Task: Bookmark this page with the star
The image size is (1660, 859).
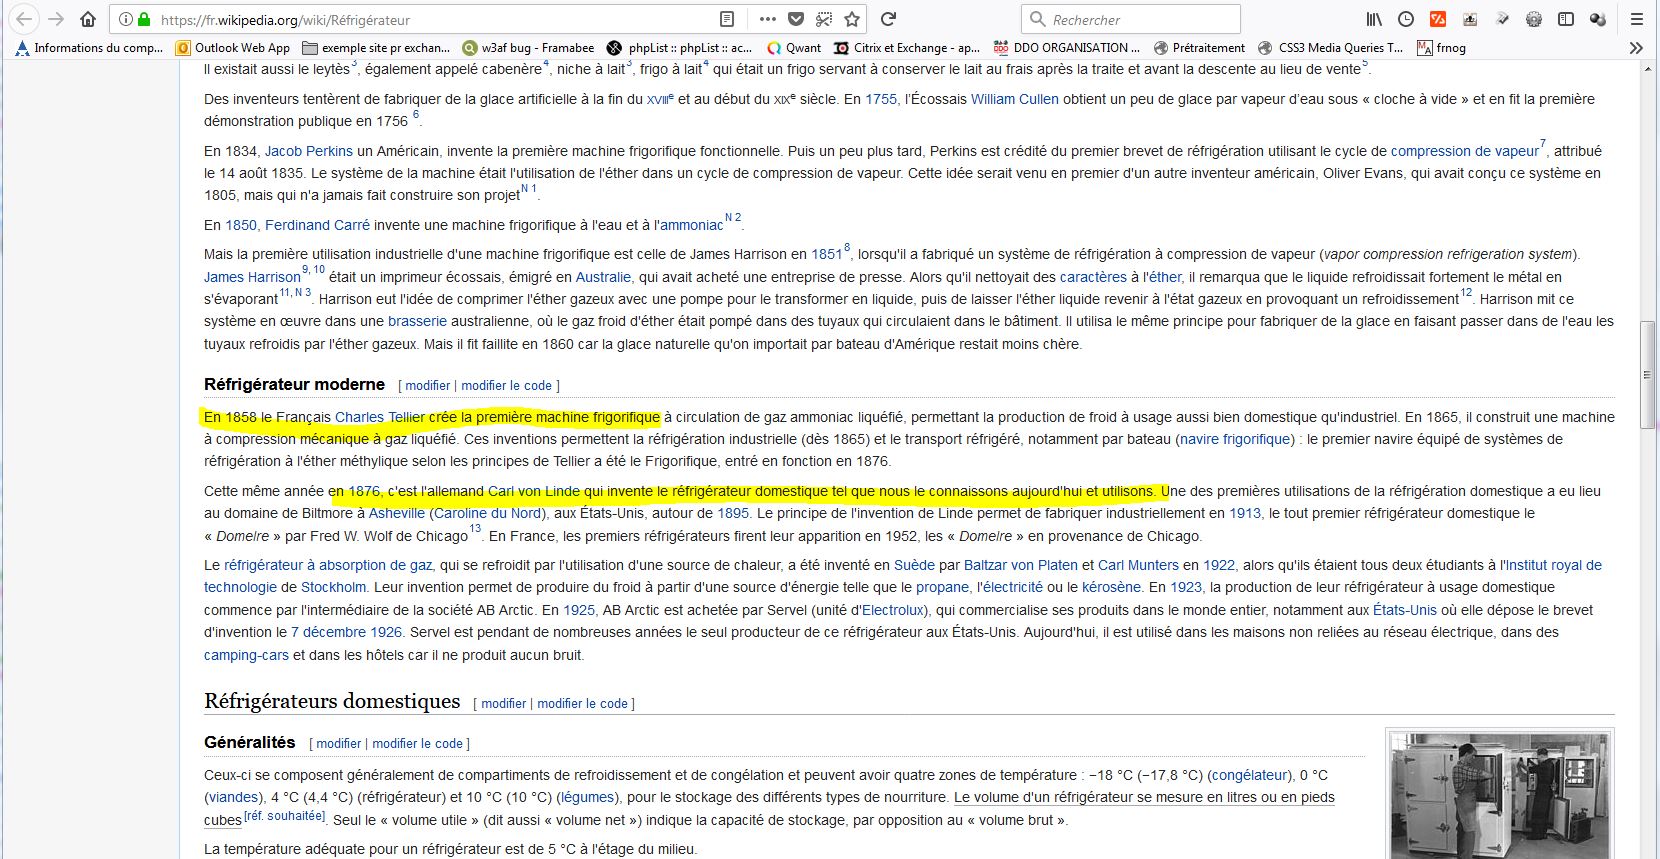Action: (x=852, y=19)
